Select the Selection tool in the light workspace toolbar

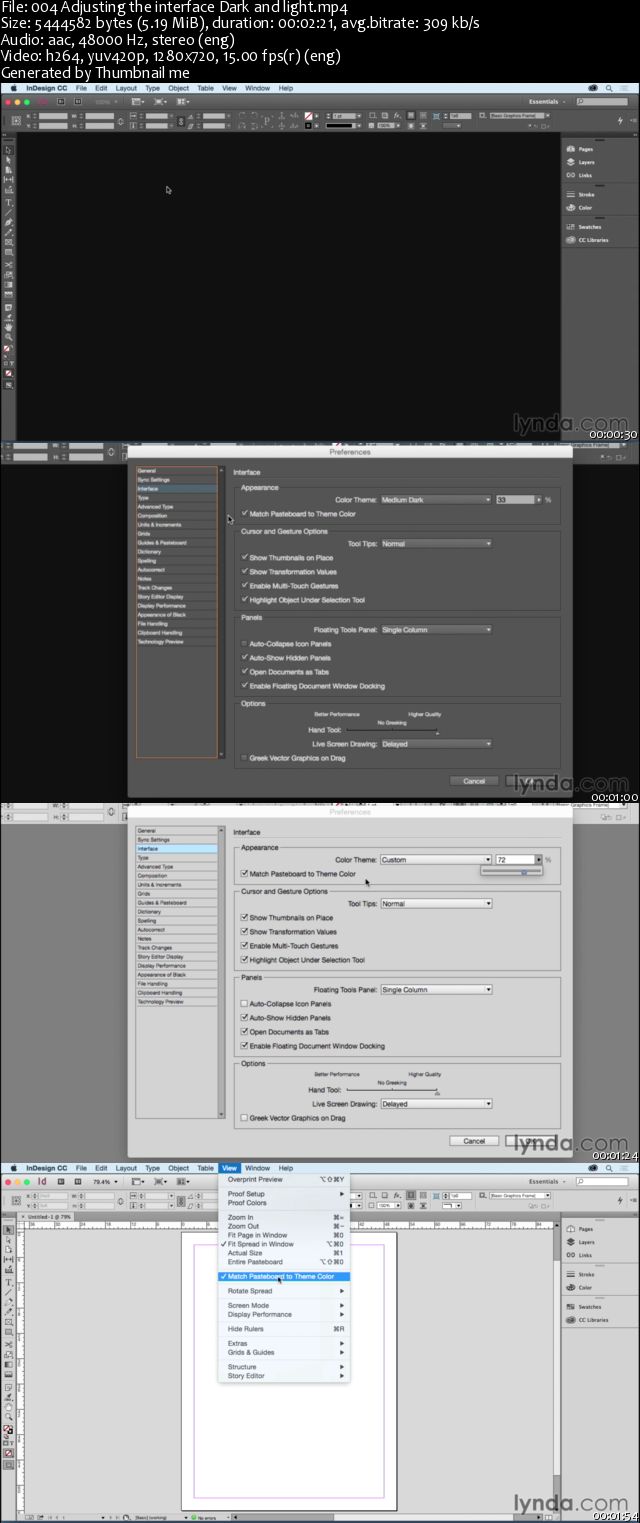coord(8,1230)
